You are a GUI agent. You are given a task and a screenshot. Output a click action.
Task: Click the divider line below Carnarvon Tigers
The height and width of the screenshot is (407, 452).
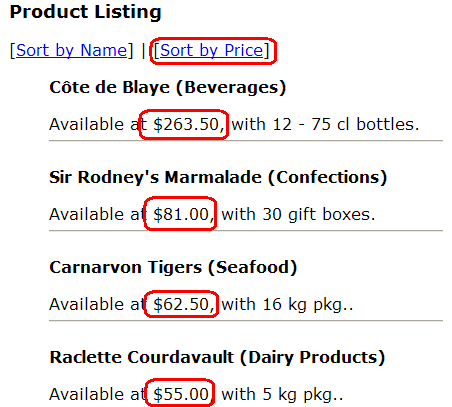[x=246, y=321]
